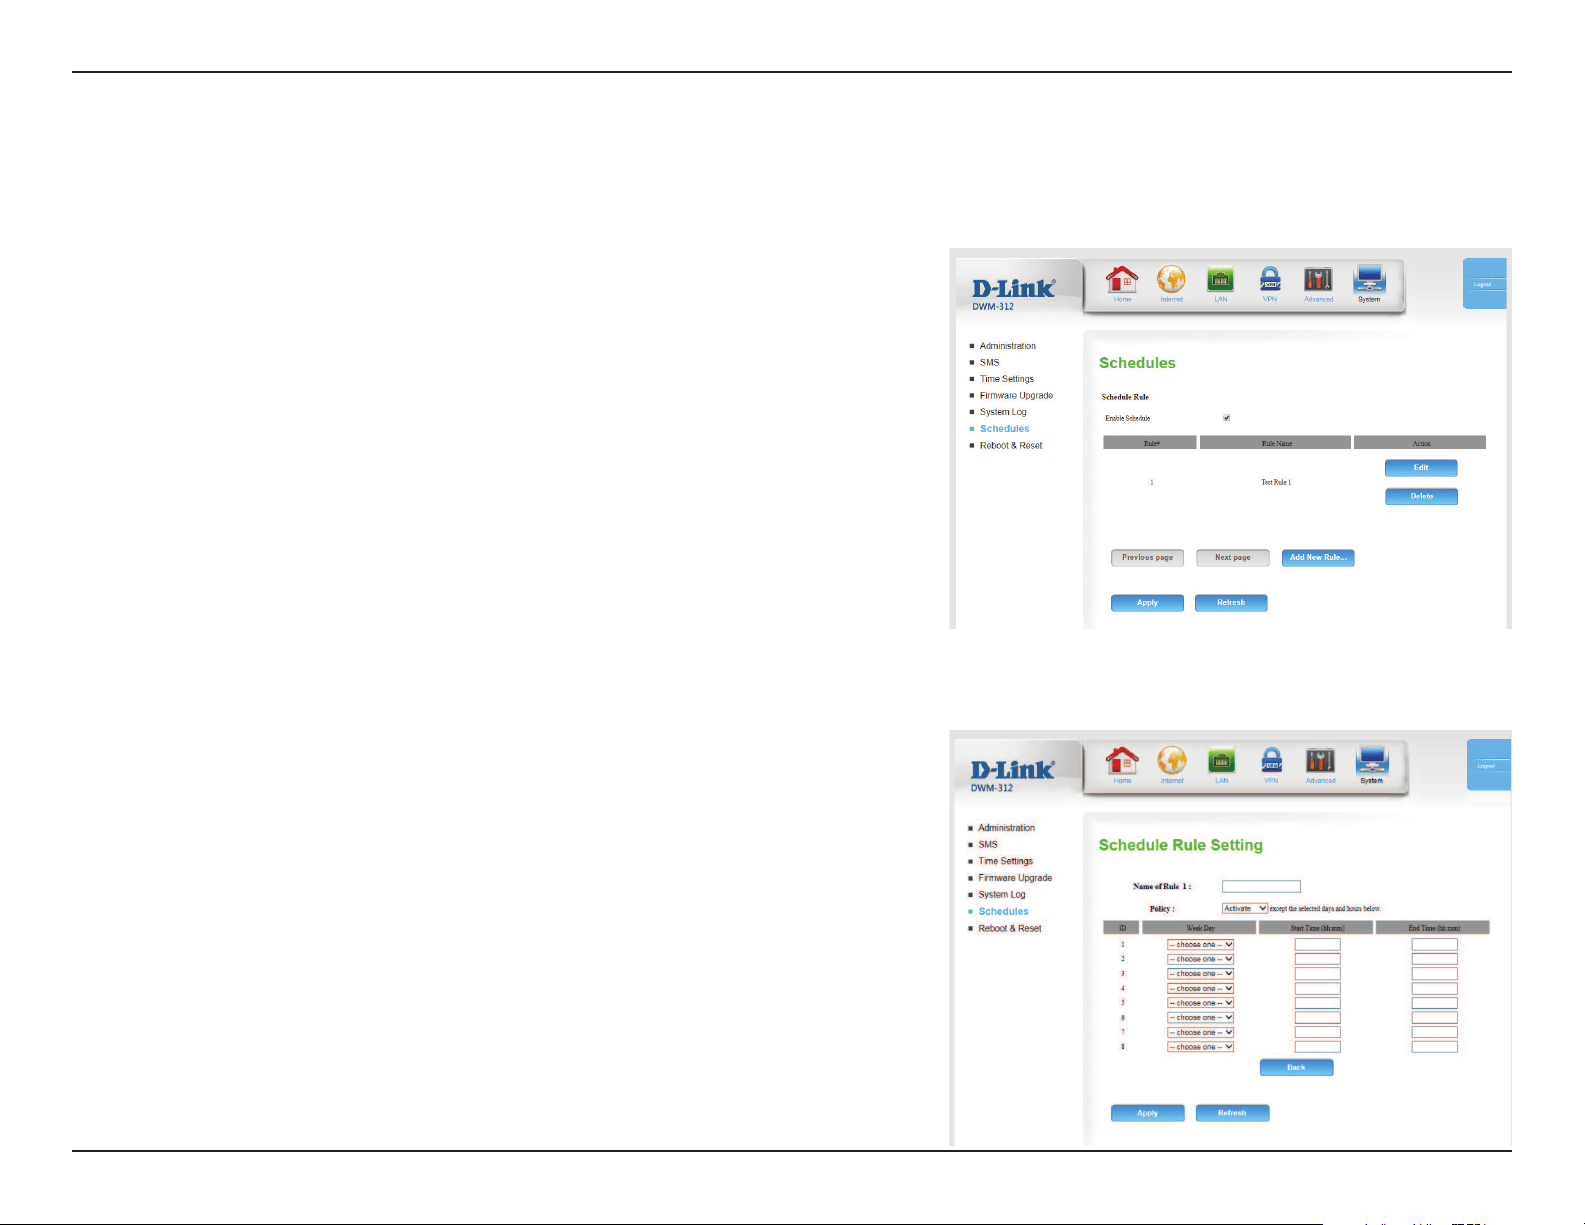Screen dimensions: 1585x1225
Task: Expand the Week Day dropdown for ID 1
Action: coord(1200,944)
